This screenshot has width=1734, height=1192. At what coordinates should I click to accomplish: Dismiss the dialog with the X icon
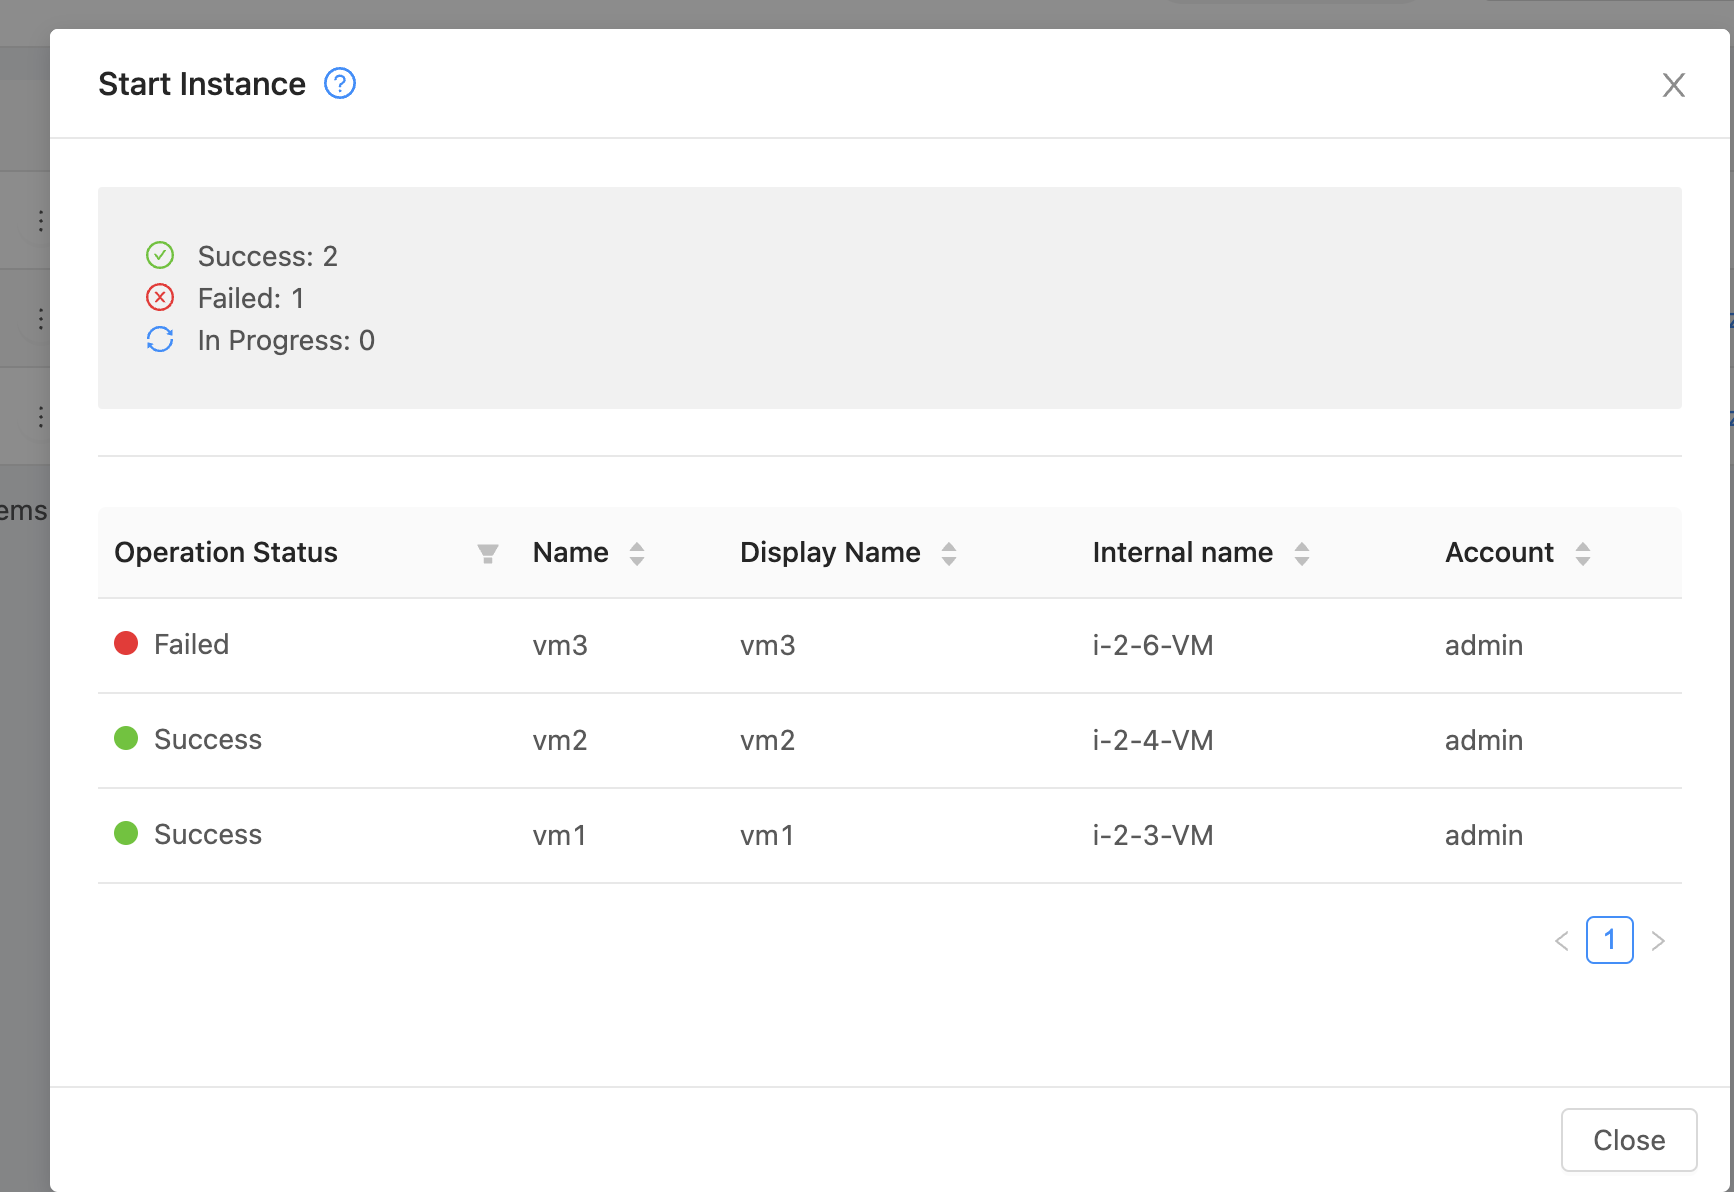(x=1674, y=85)
